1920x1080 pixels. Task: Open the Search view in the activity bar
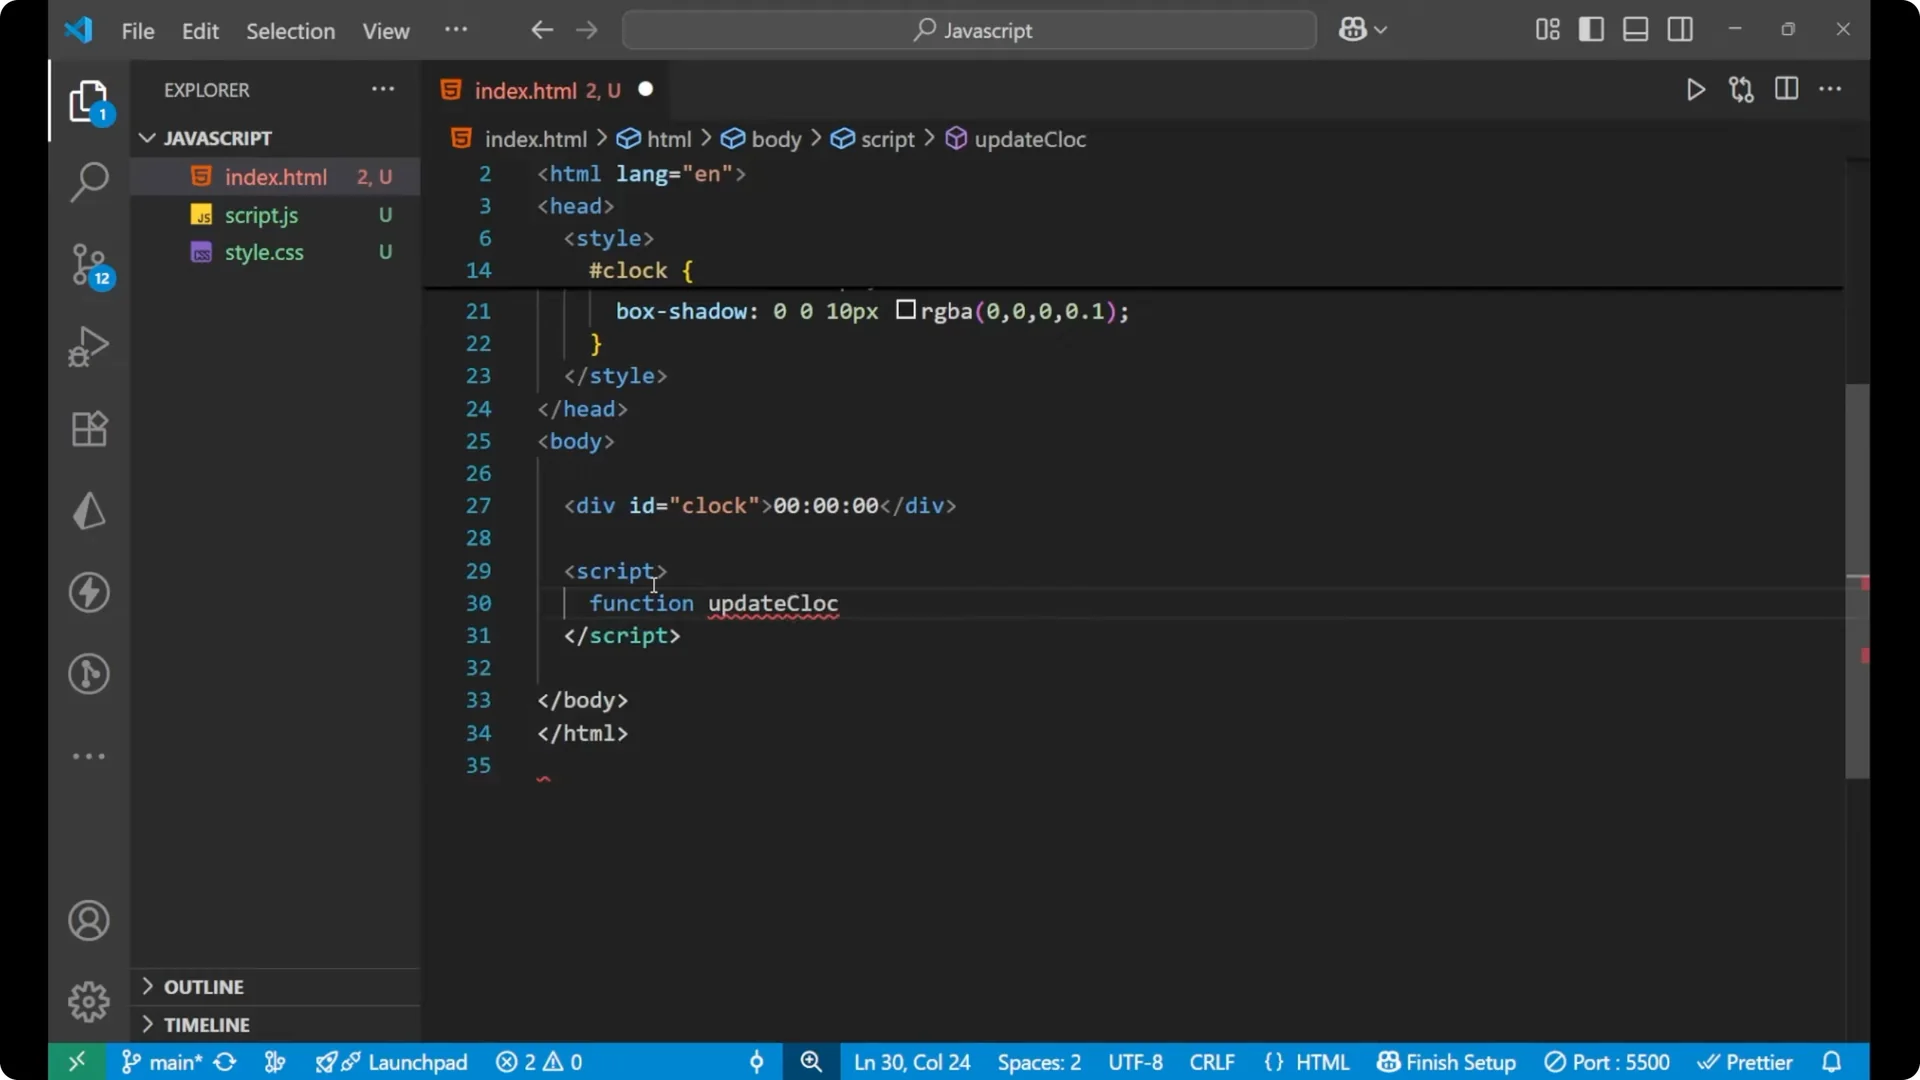[89, 182]
